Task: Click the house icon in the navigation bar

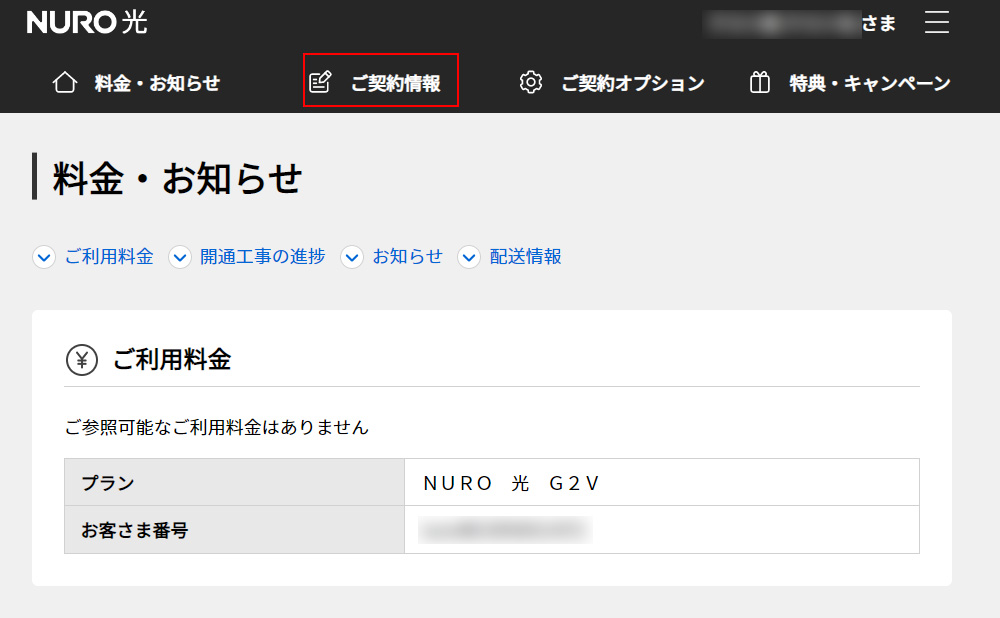Action: pos(64,83)
